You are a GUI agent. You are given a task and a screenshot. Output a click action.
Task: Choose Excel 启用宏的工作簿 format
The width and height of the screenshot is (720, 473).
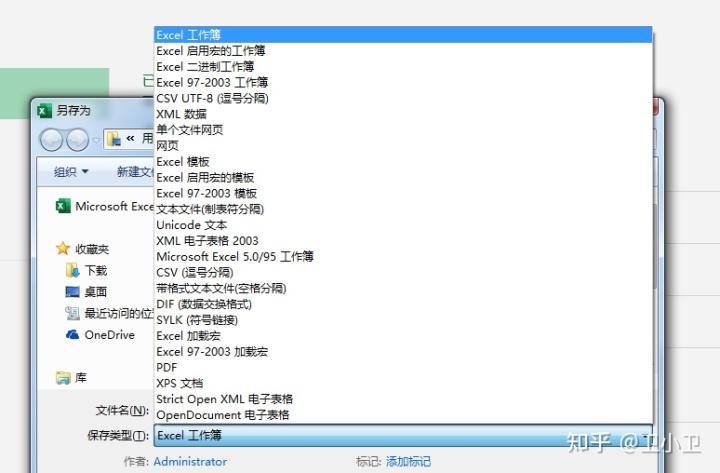click(x=403, y=51)
